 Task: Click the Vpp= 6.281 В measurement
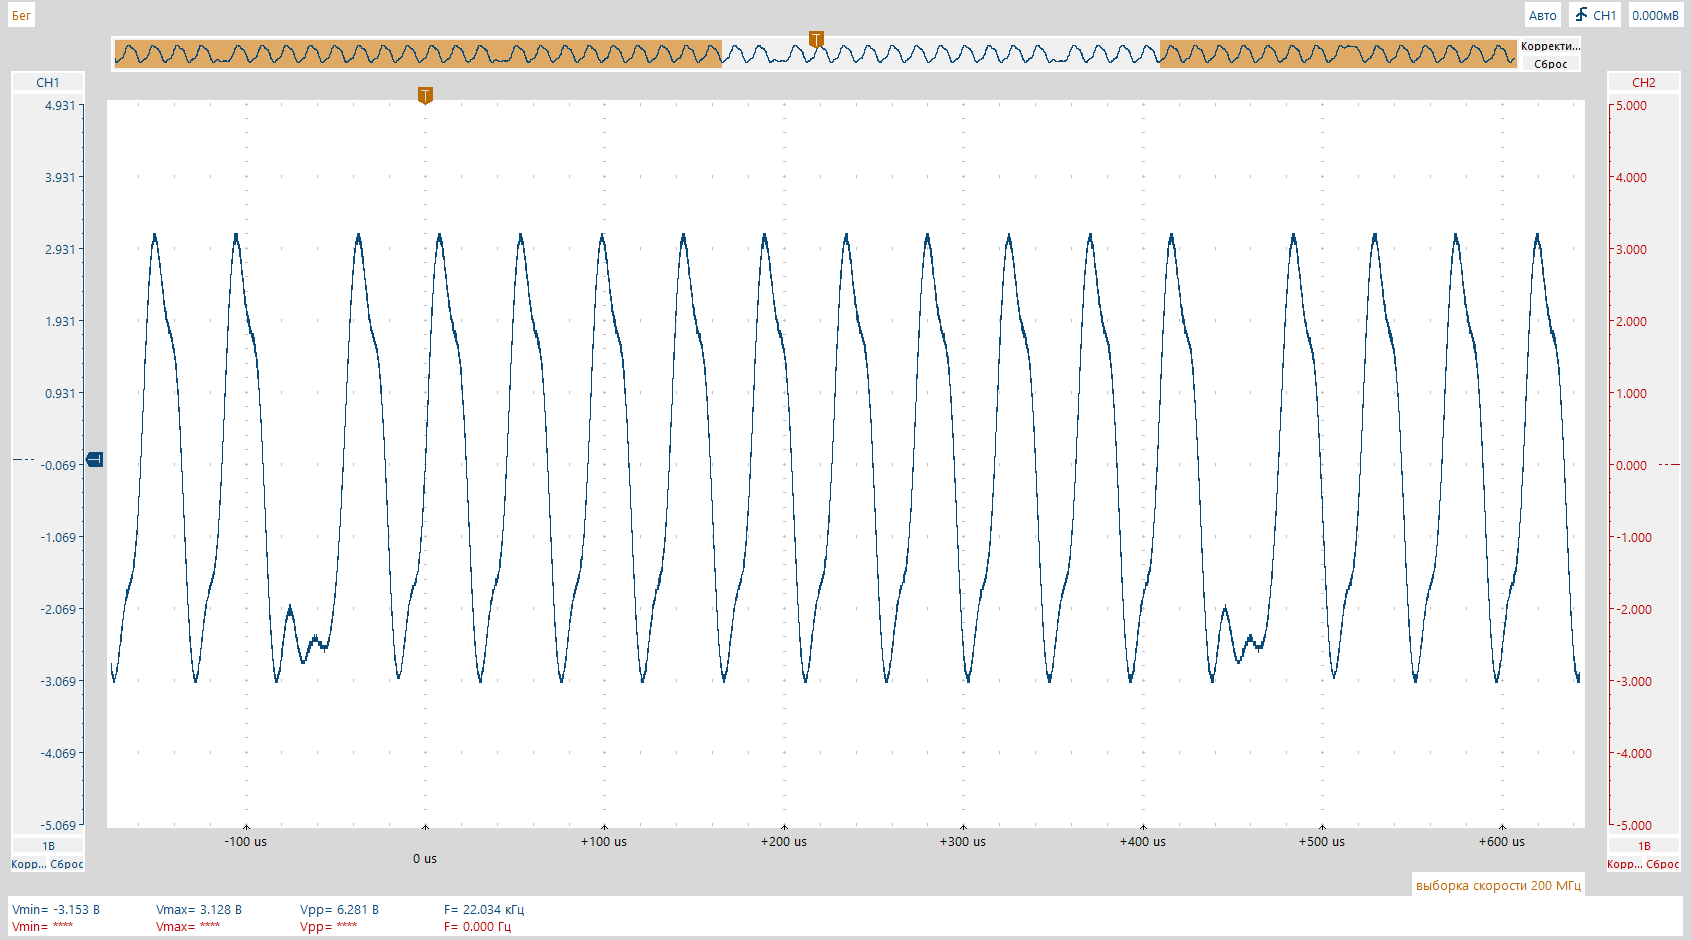coord(340,909)
